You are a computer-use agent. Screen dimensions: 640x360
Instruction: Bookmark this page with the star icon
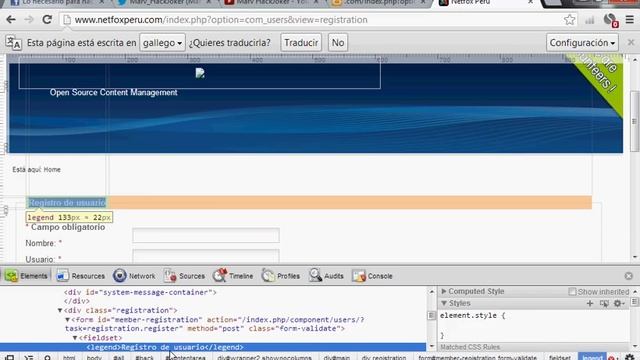pos(569,20)
